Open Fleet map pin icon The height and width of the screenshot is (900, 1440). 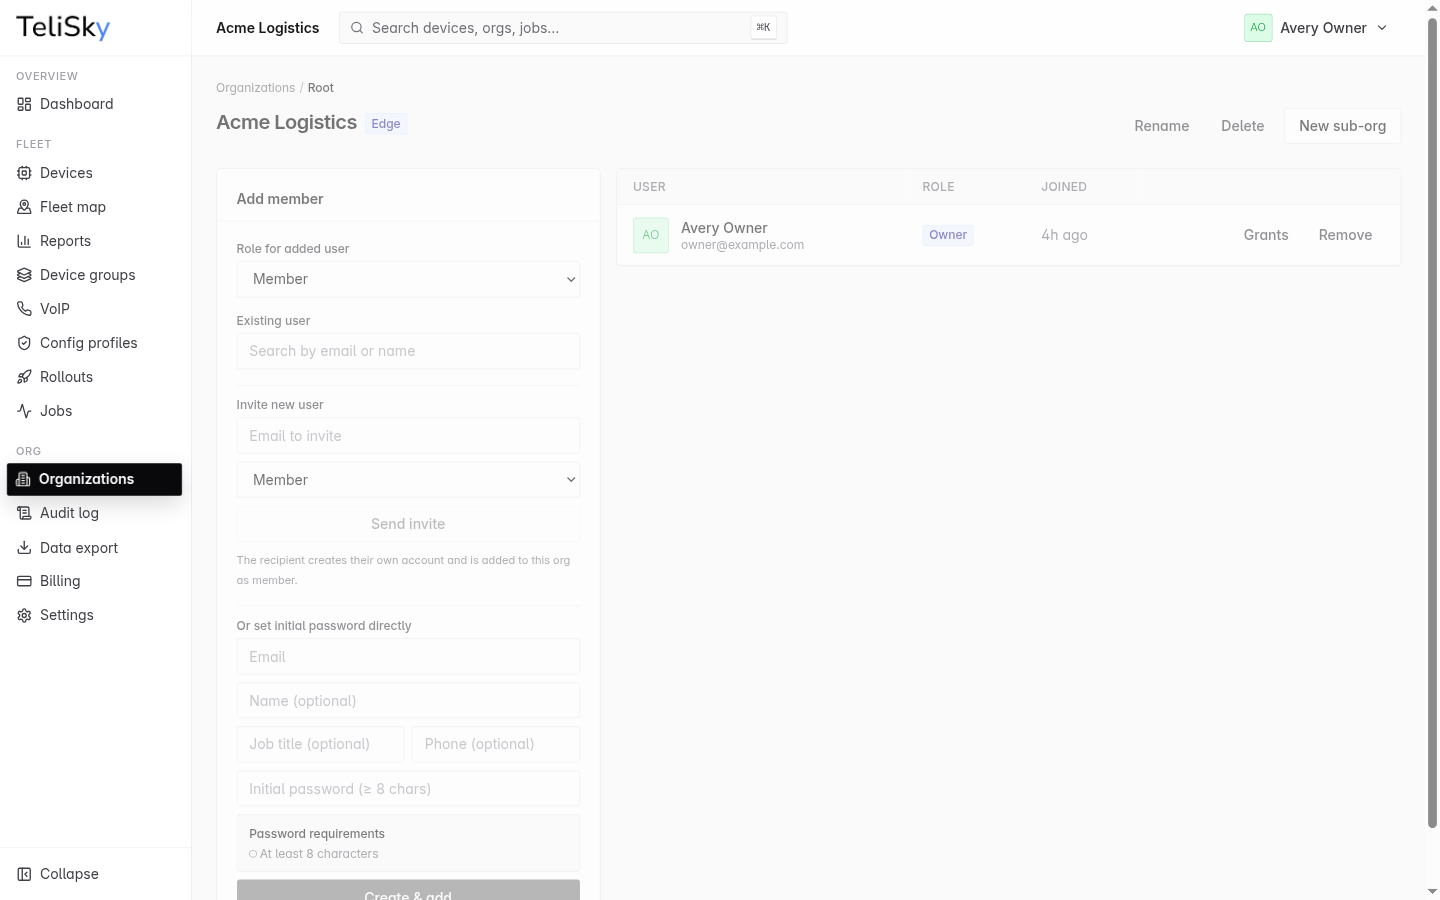coord(24,207)
